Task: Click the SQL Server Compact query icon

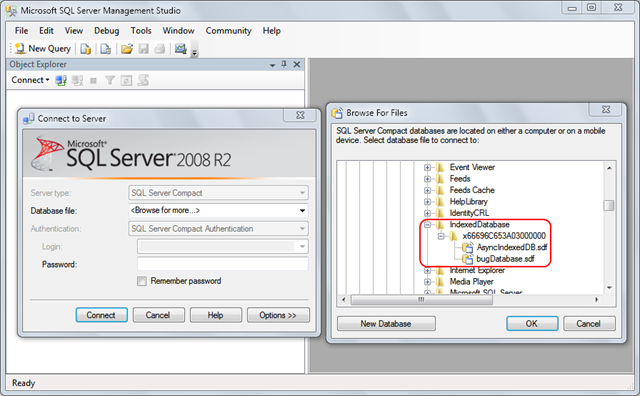Action: tap(106, 49)
